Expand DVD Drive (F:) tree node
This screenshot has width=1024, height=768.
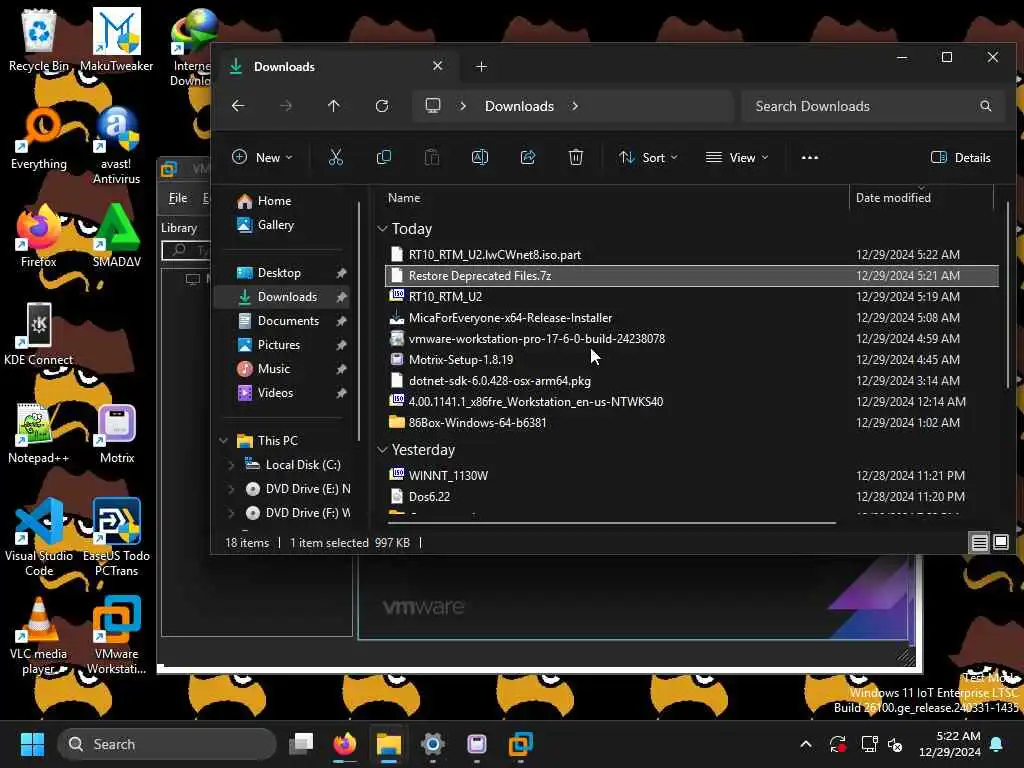231,513
